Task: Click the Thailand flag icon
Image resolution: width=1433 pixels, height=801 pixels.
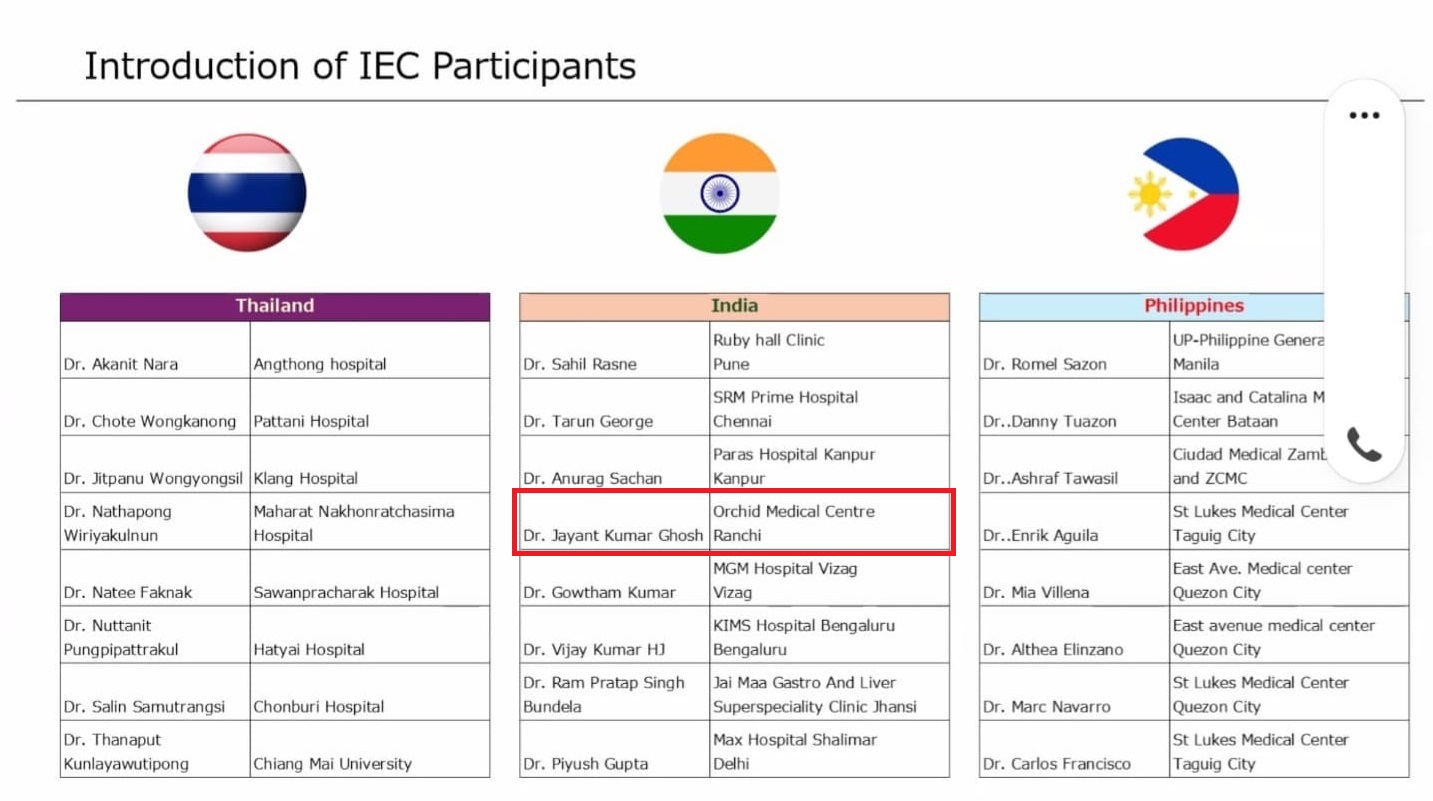Action: [247, 193]
